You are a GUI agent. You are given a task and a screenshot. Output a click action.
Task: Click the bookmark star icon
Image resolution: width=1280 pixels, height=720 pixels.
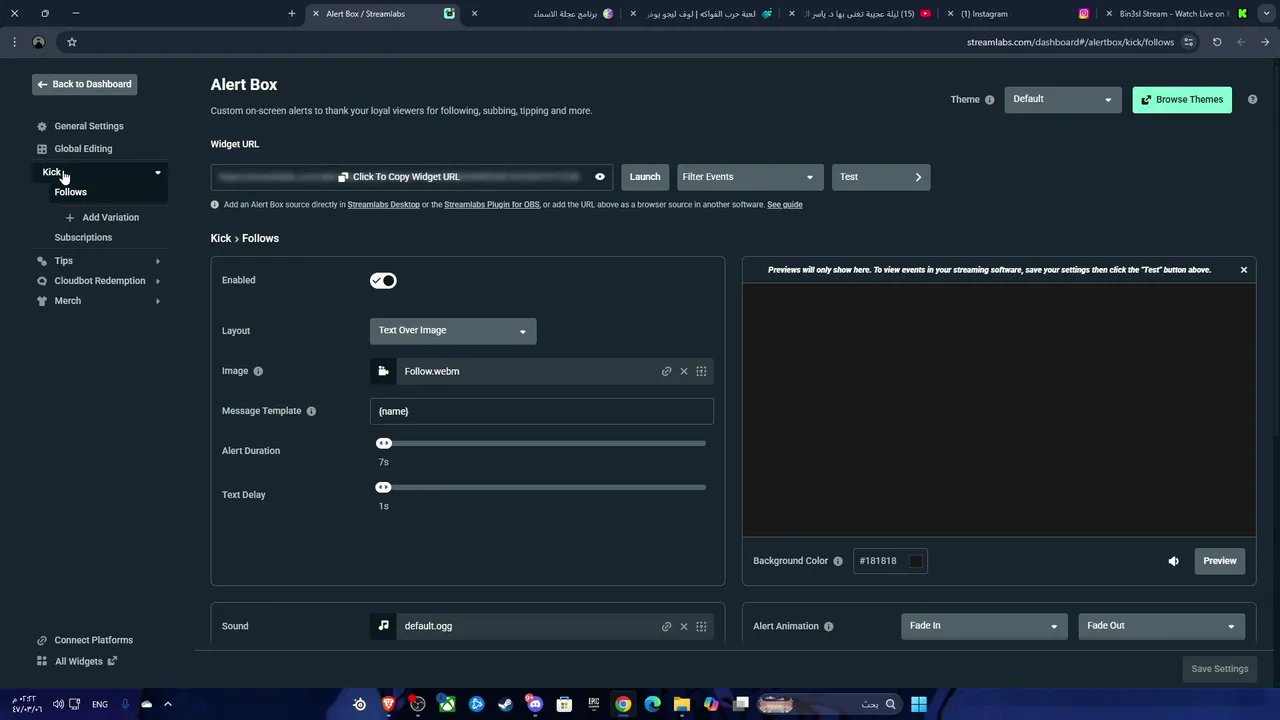tap(72, 42)
